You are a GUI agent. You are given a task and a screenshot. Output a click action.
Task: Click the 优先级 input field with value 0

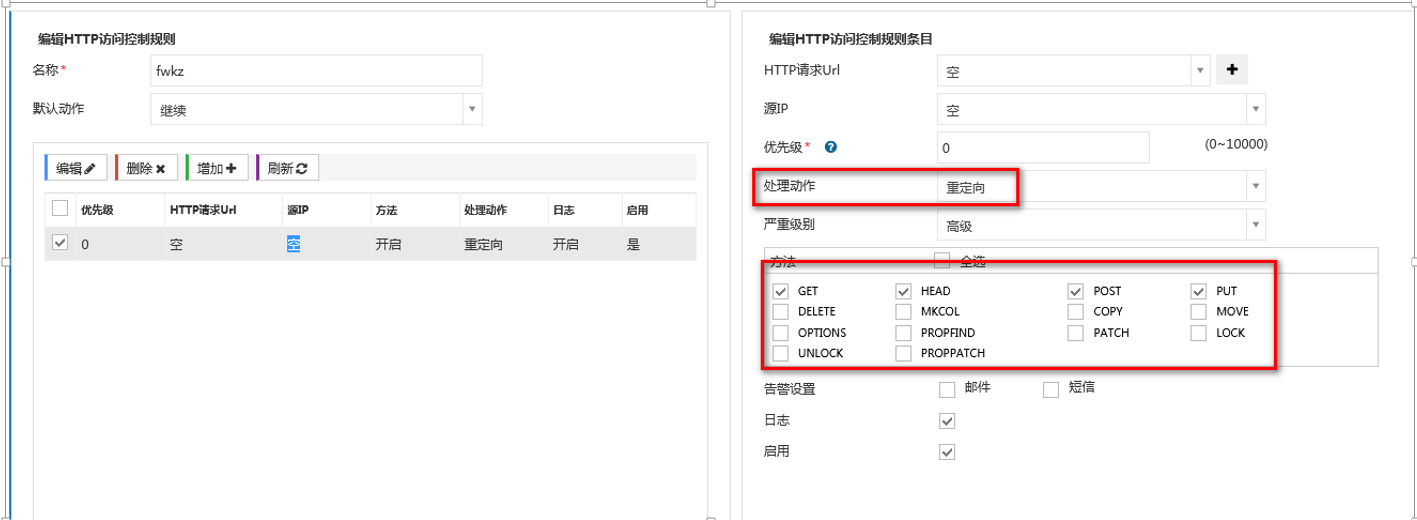[x=1043, y=147]
